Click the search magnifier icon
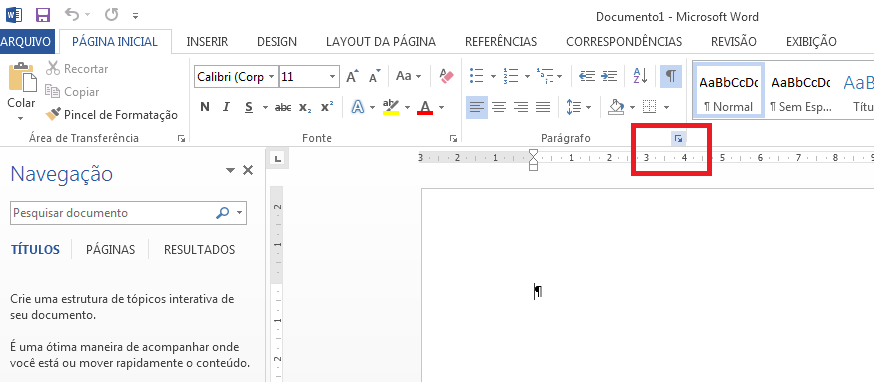 222,212
